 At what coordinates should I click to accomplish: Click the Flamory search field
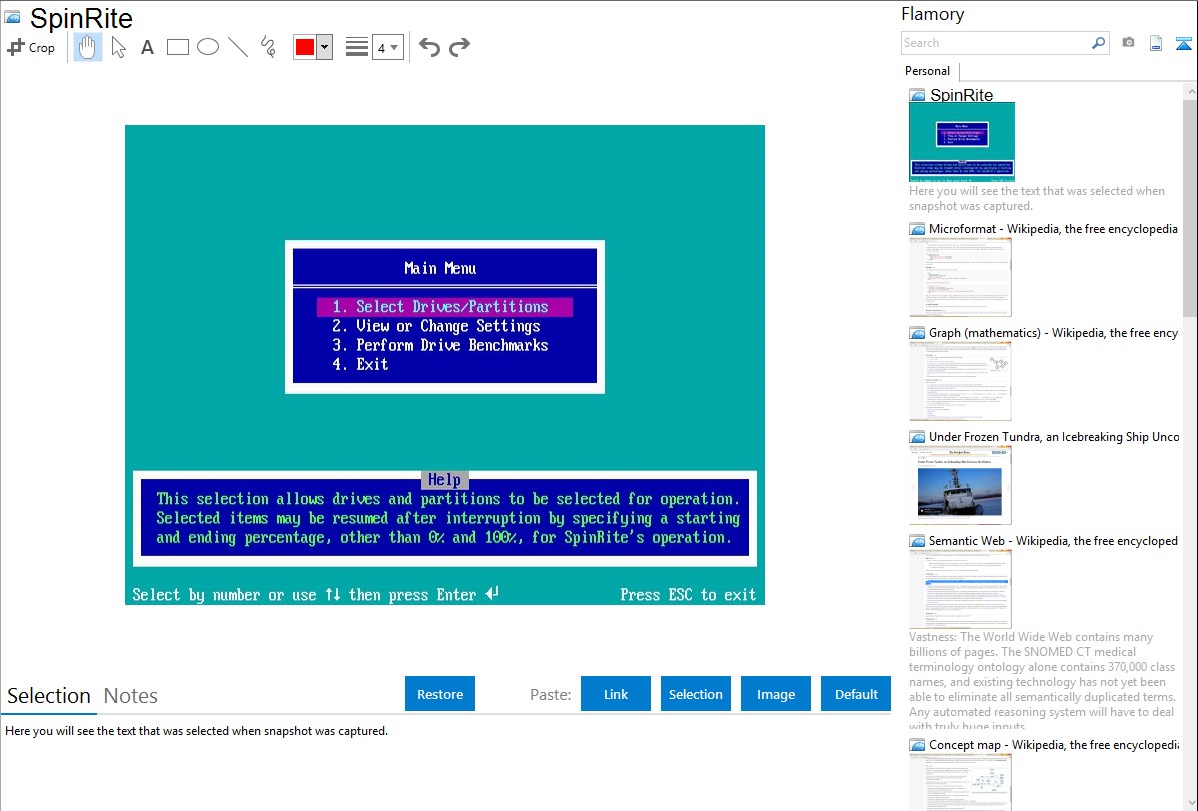[996, 43]
